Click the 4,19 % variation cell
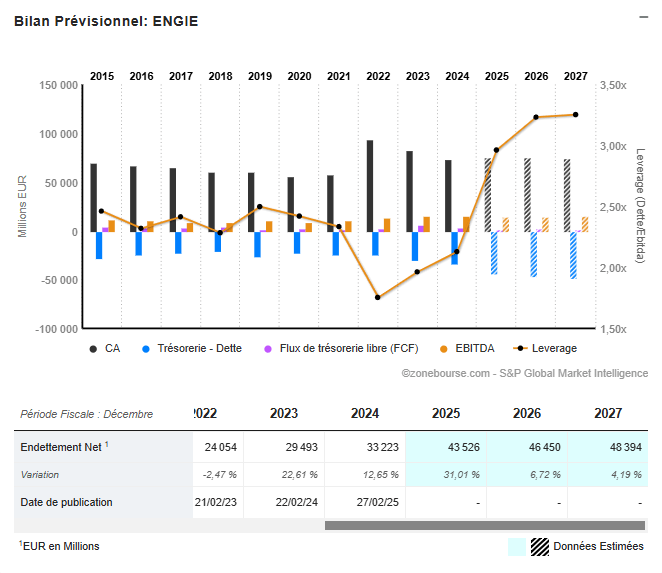 coord(627,475)
